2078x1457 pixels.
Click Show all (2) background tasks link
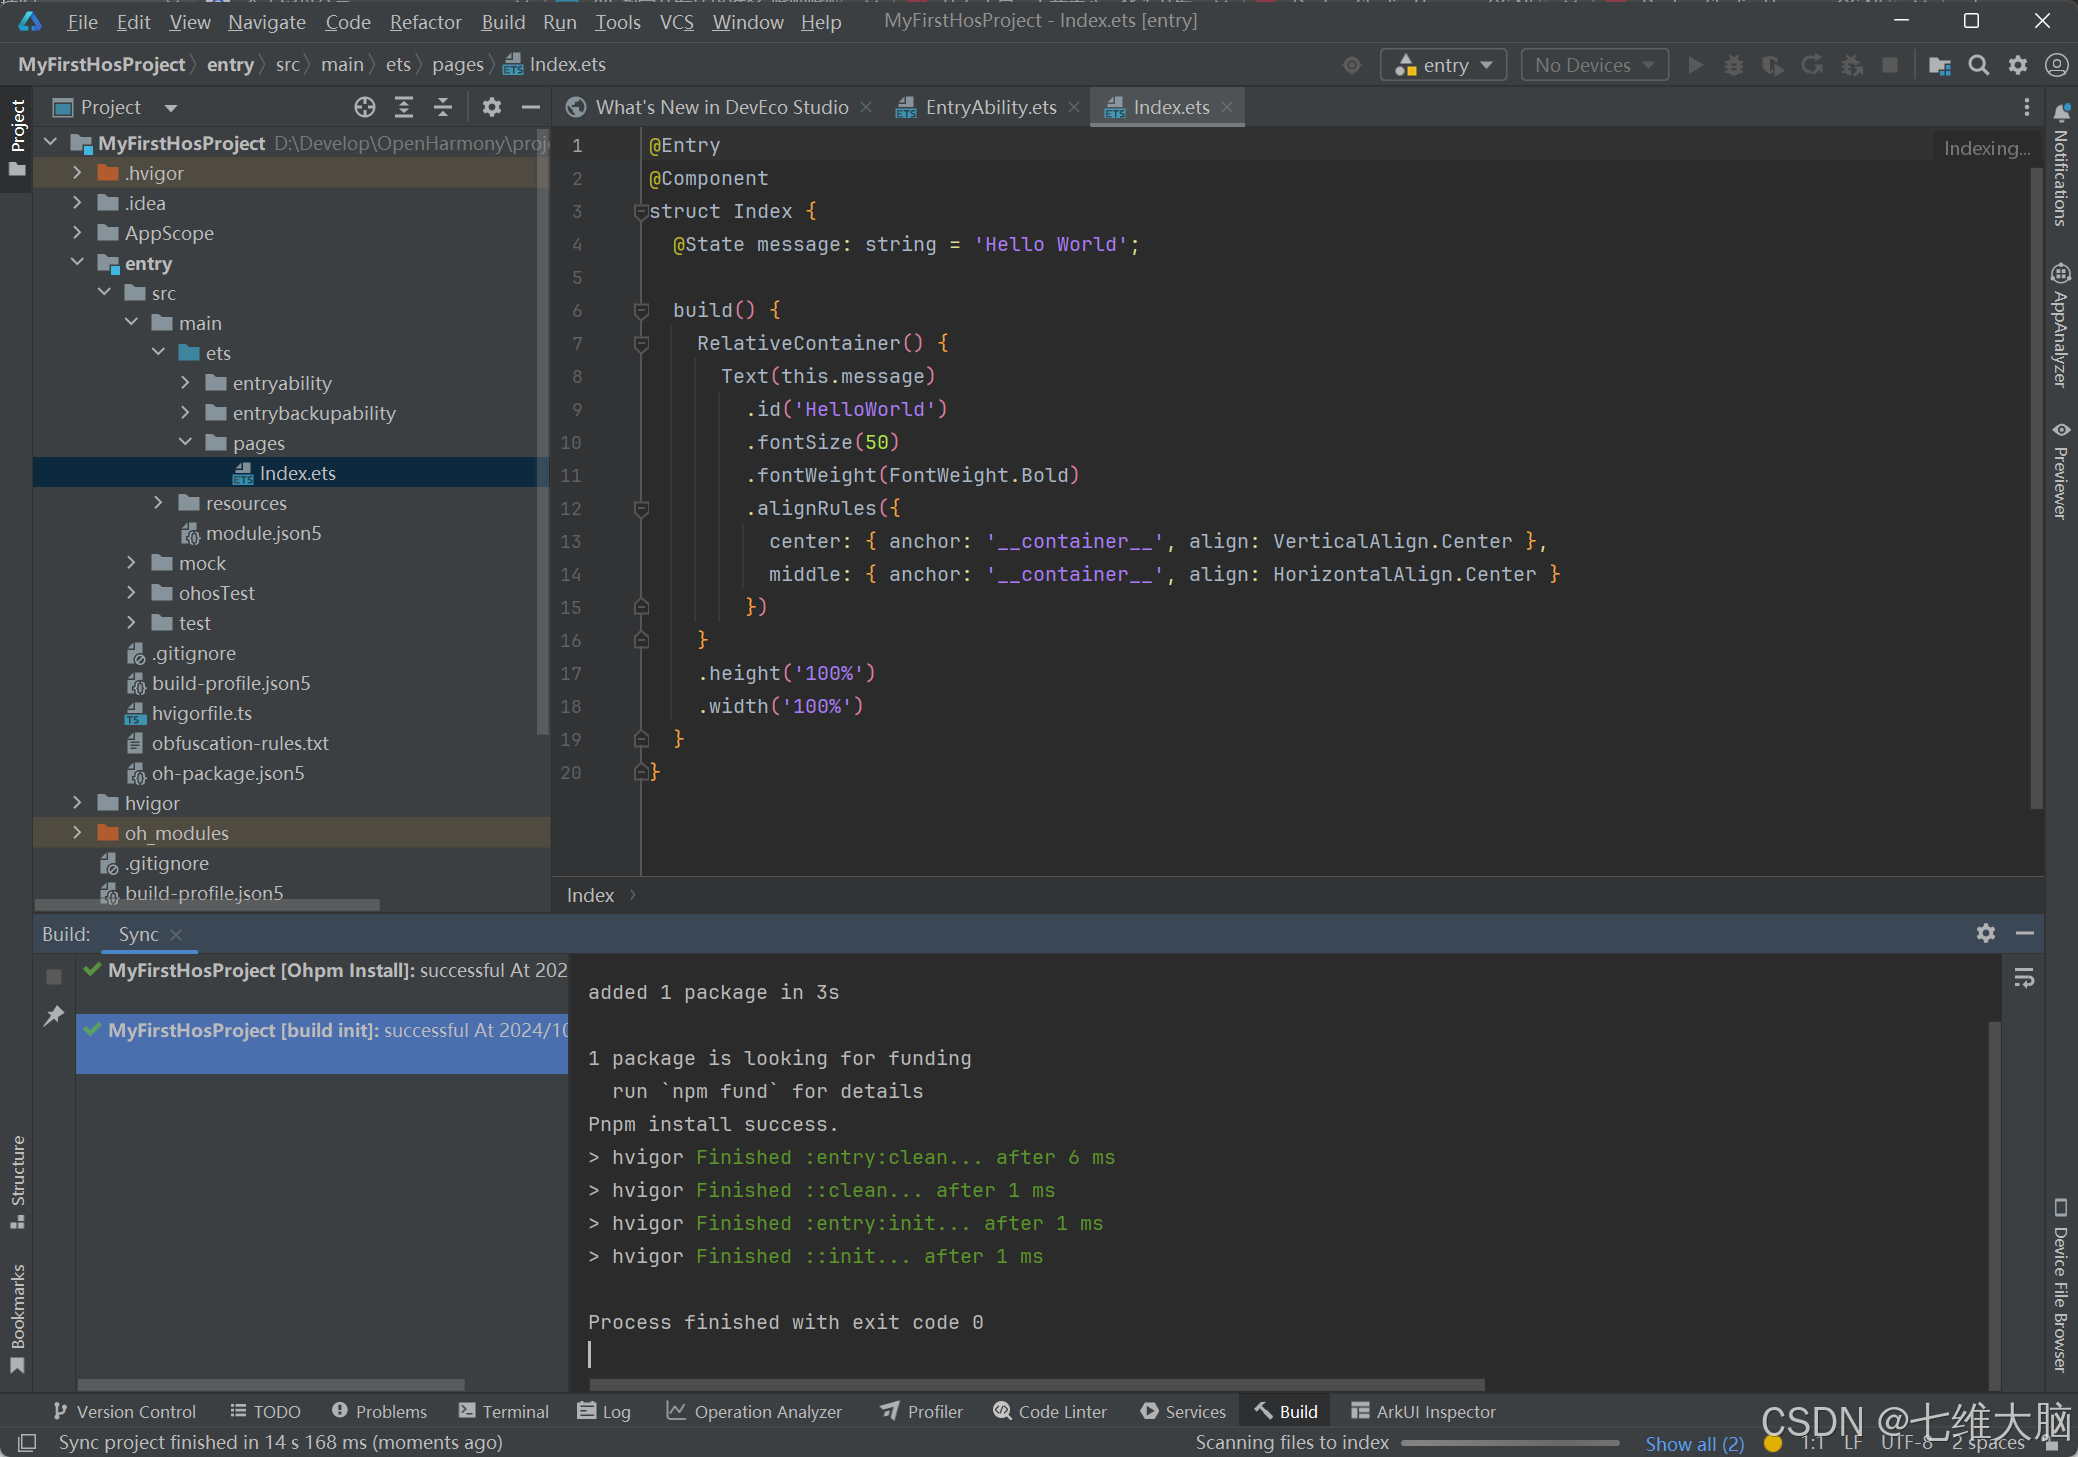click(1695, 1443)
